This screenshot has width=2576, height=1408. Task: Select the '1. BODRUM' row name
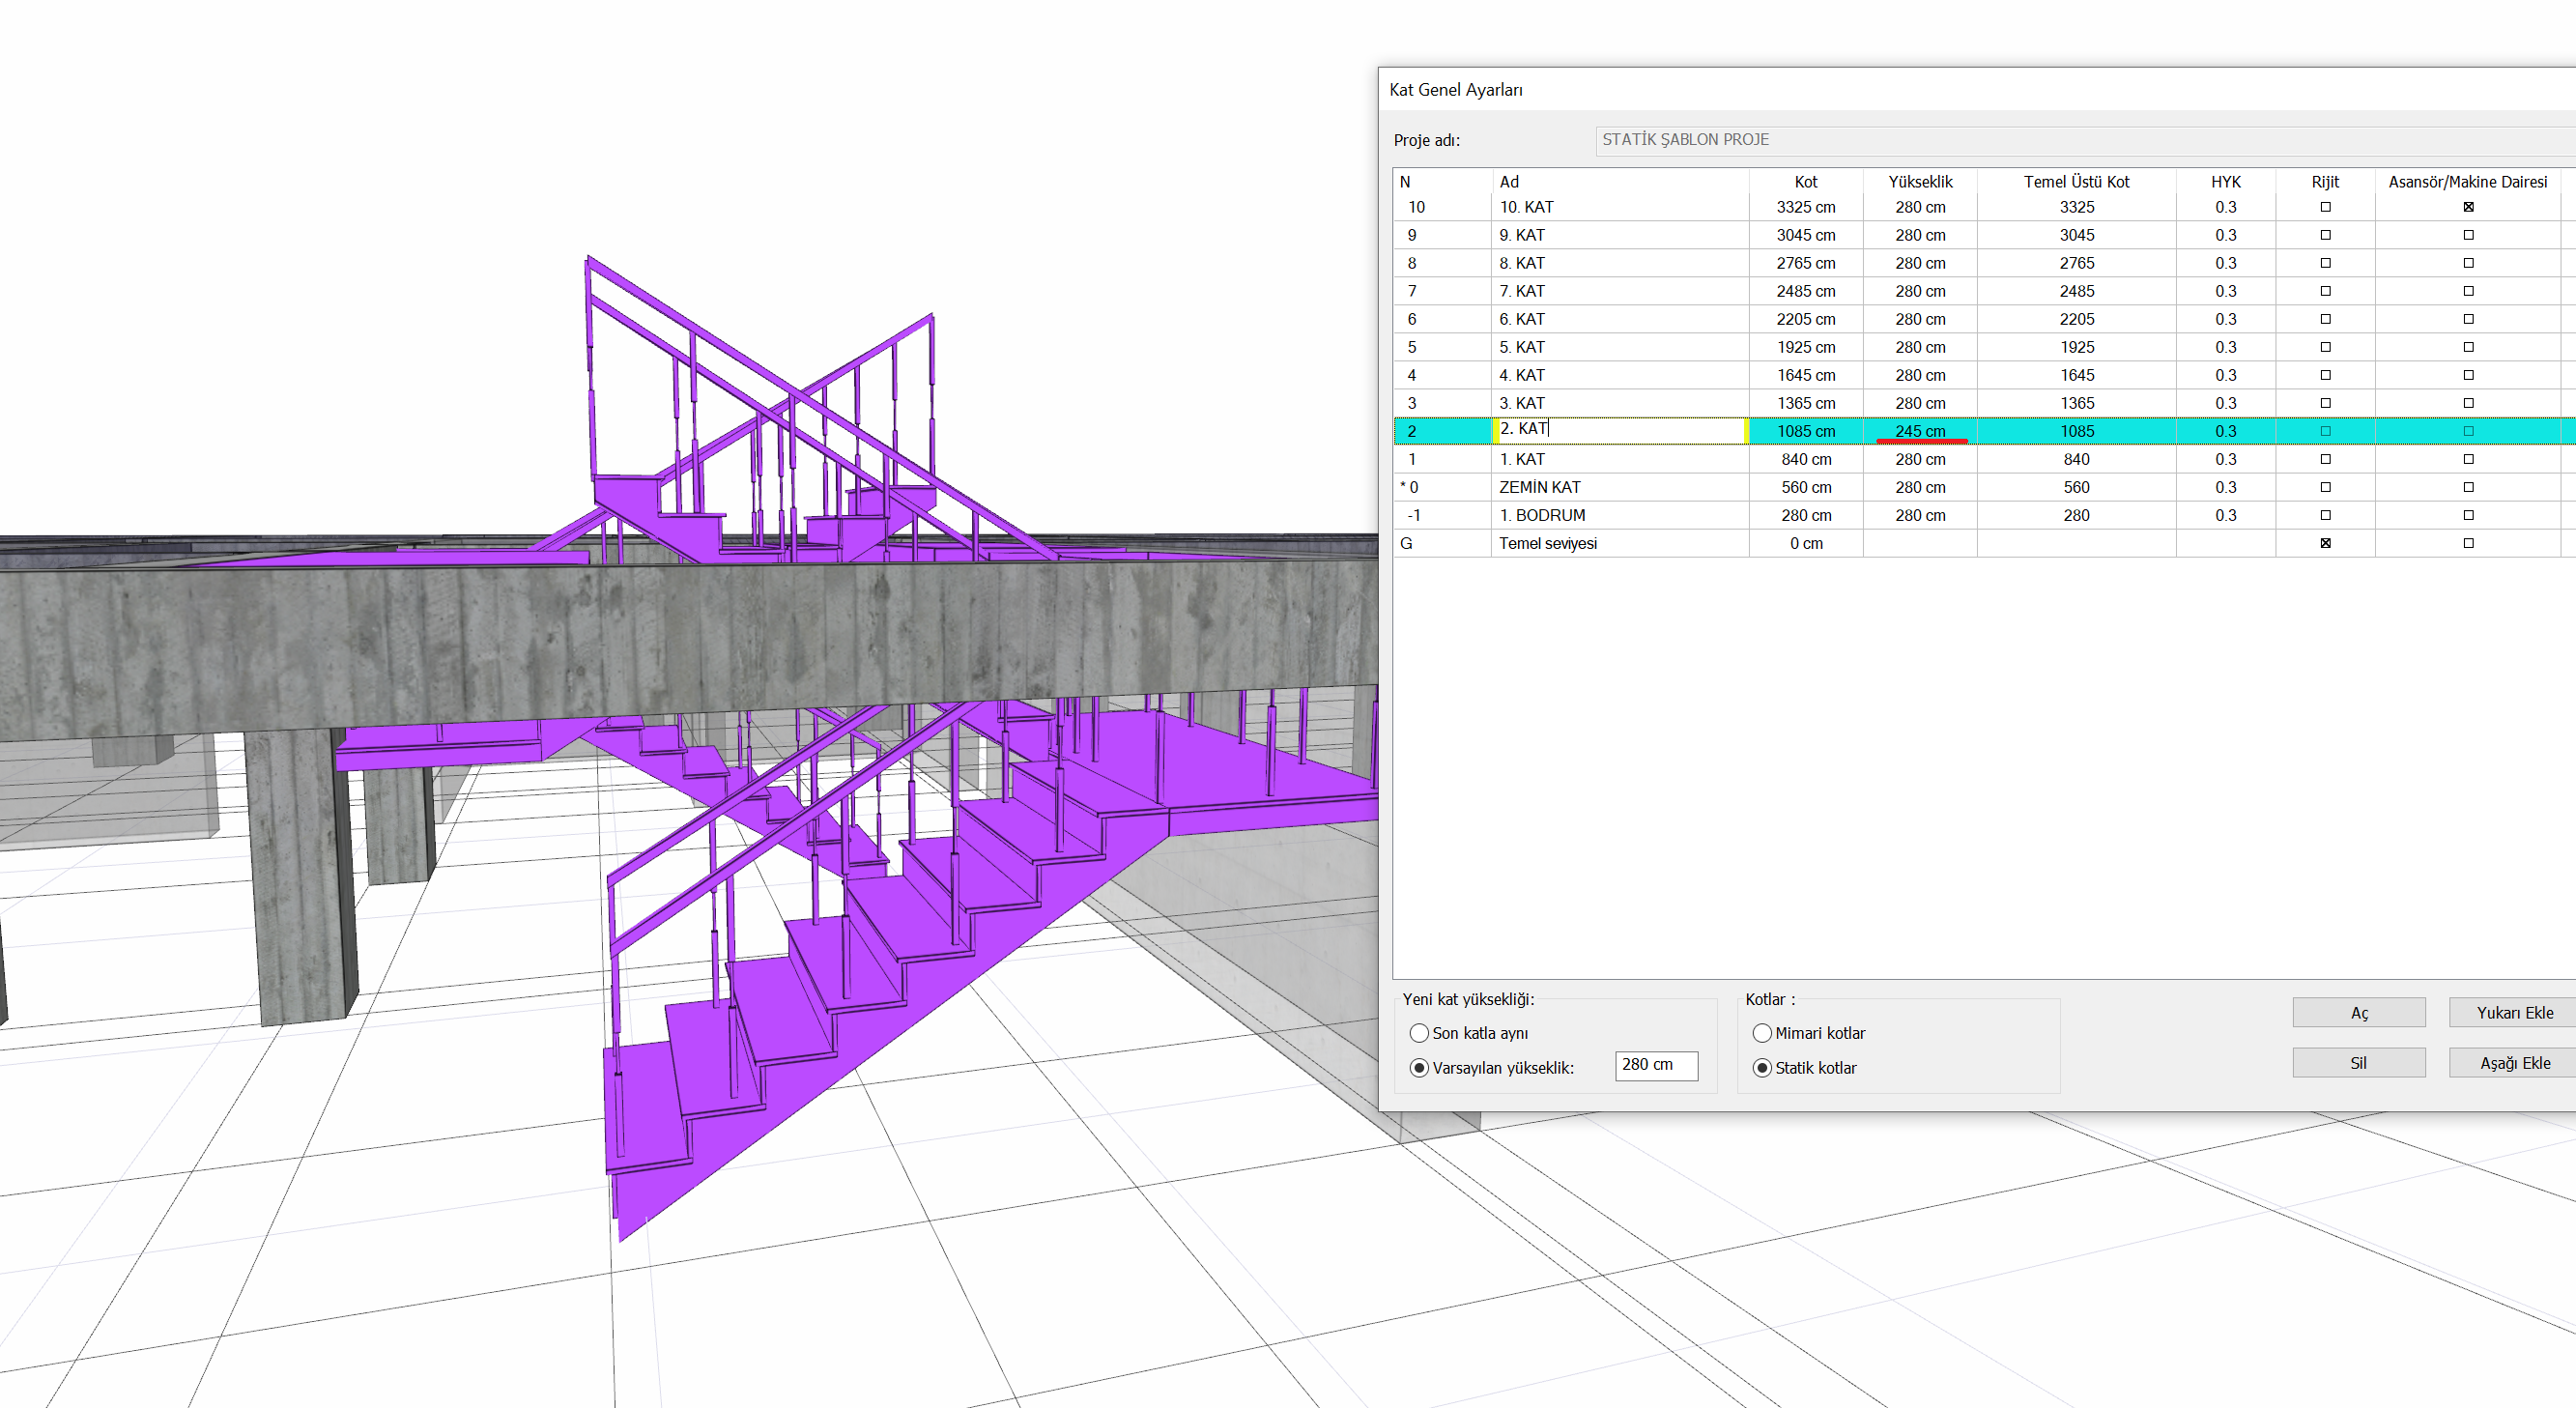coord(1541,515)
